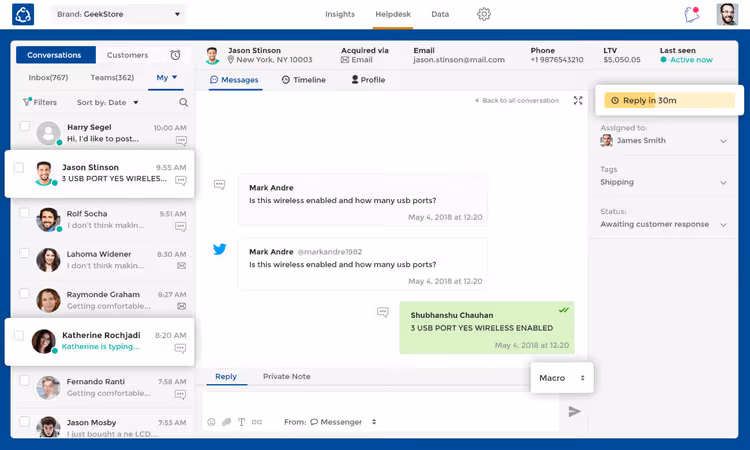Image resolution: width=750 pixels, height=450 pixels.
Task: Select Jason Stinson conversation checkbox
Action: pyautogui.click(x=19, y=167)
